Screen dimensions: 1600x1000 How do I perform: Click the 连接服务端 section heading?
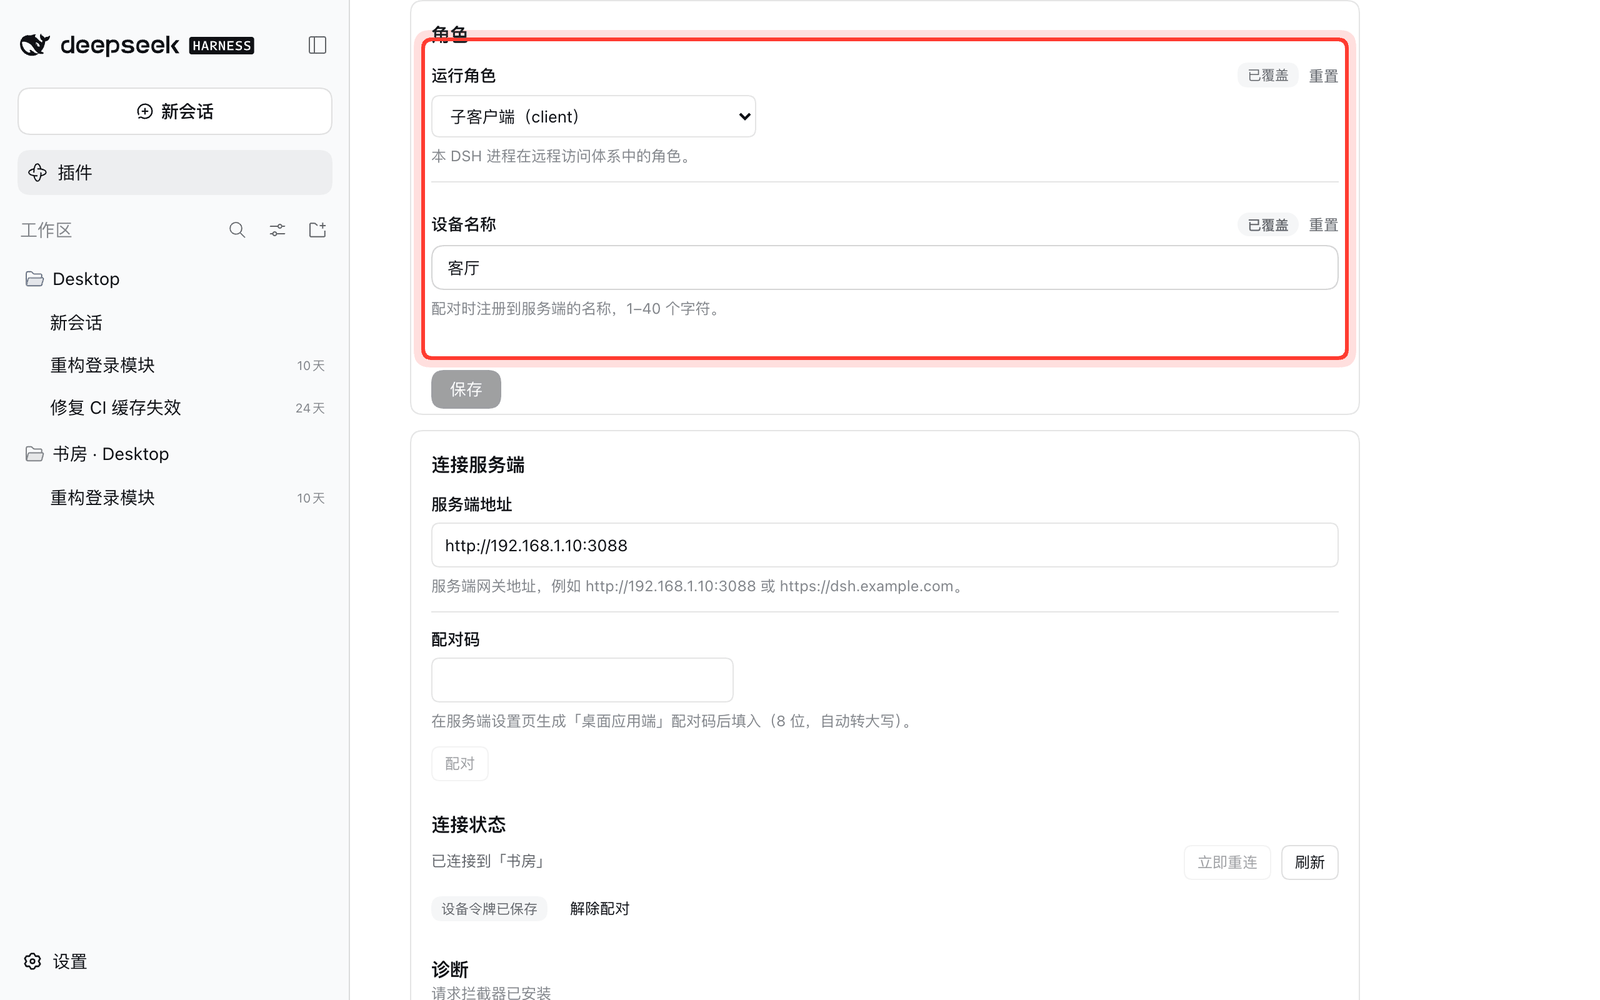tap(478, 465)
